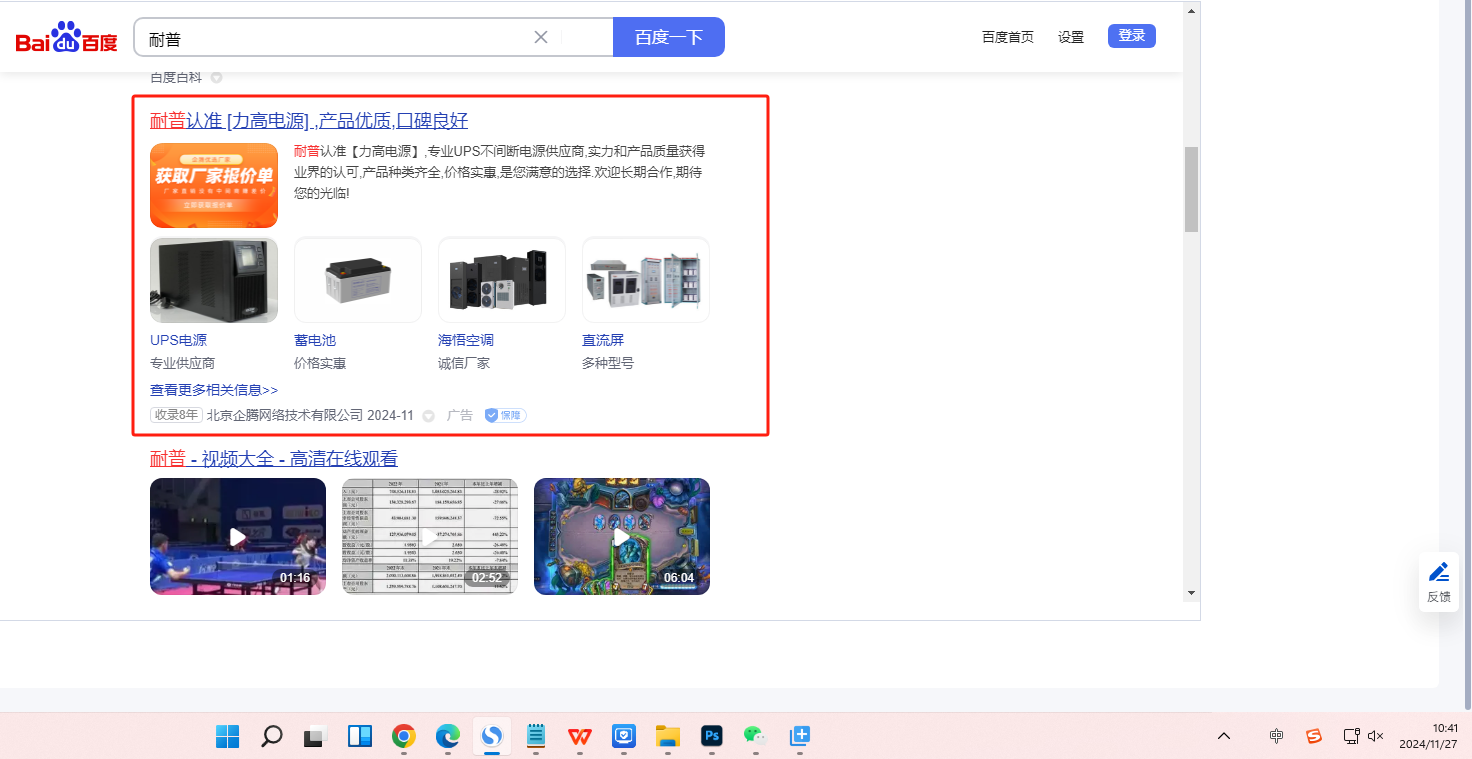
Task: Click the 海悟空调 product image
Action: (x=502, y=280)
